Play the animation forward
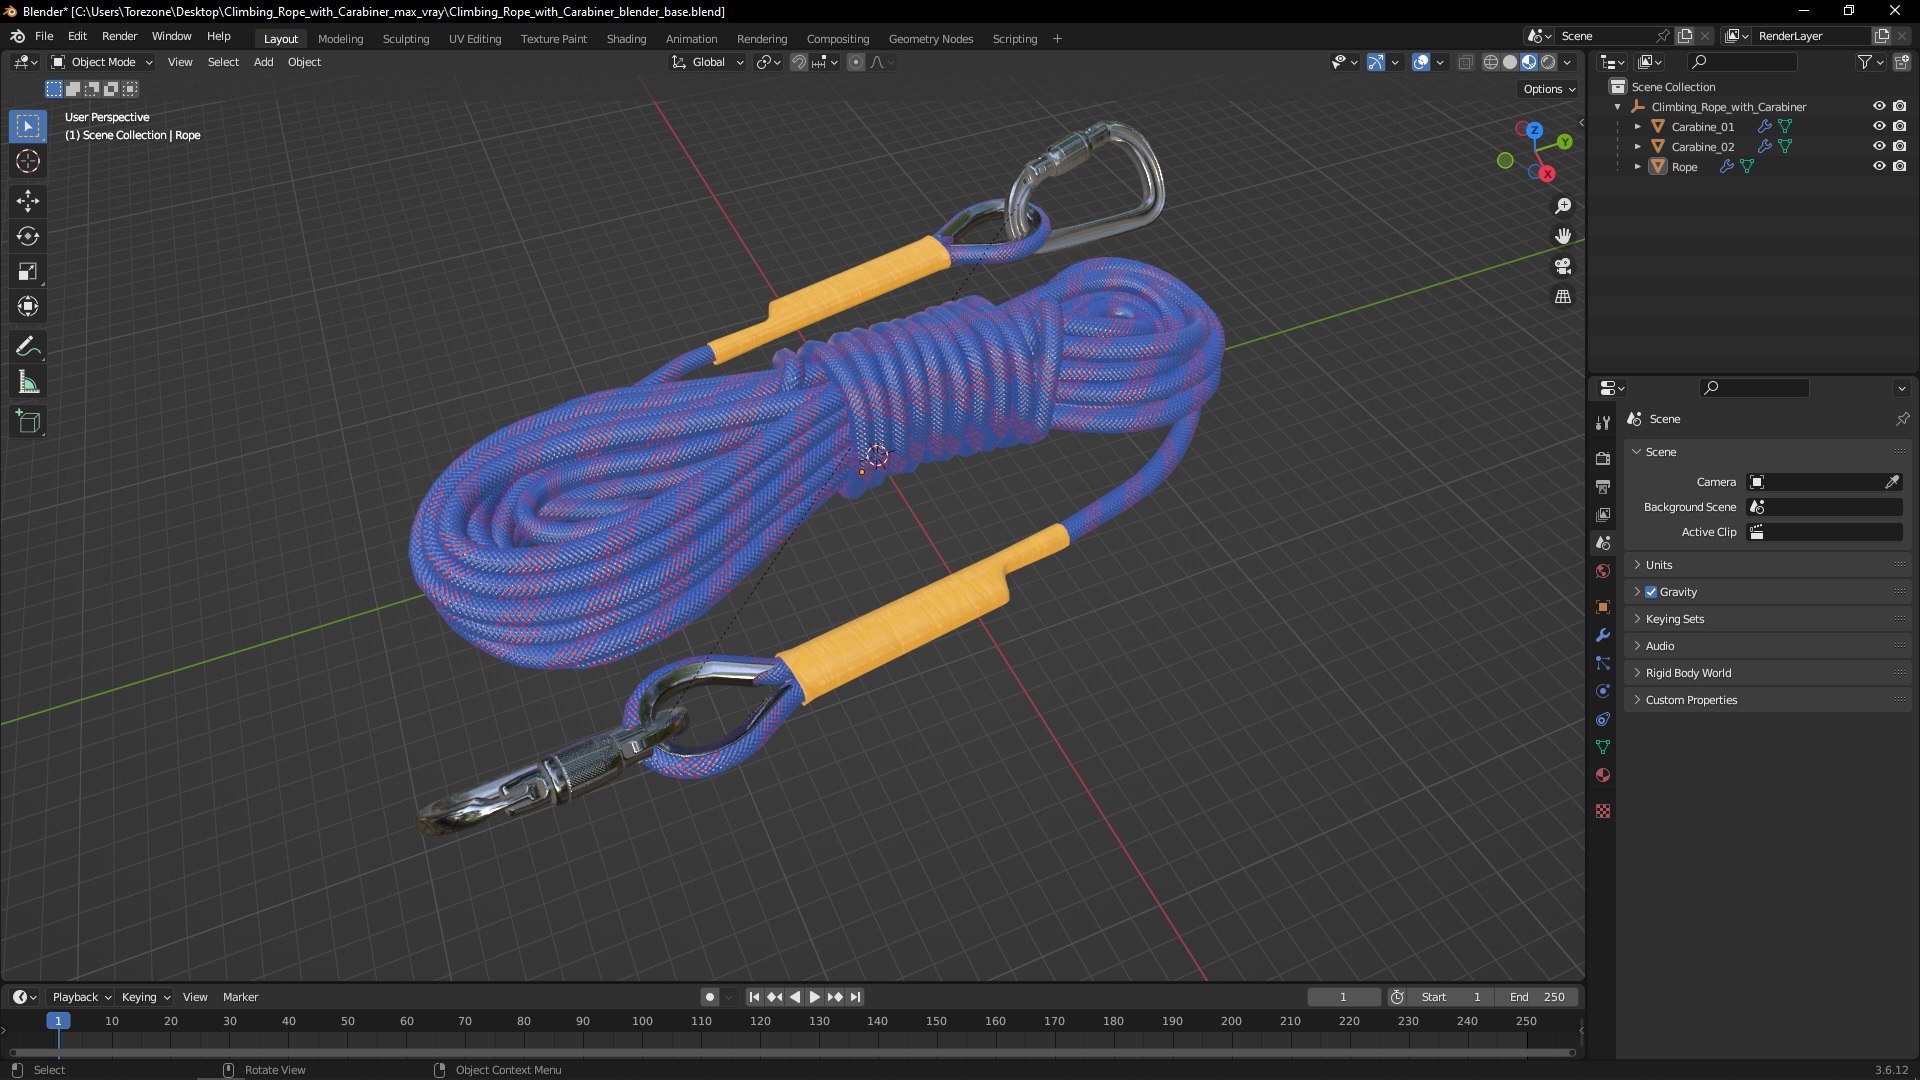 pyautogui.click(x=815, y=997)
